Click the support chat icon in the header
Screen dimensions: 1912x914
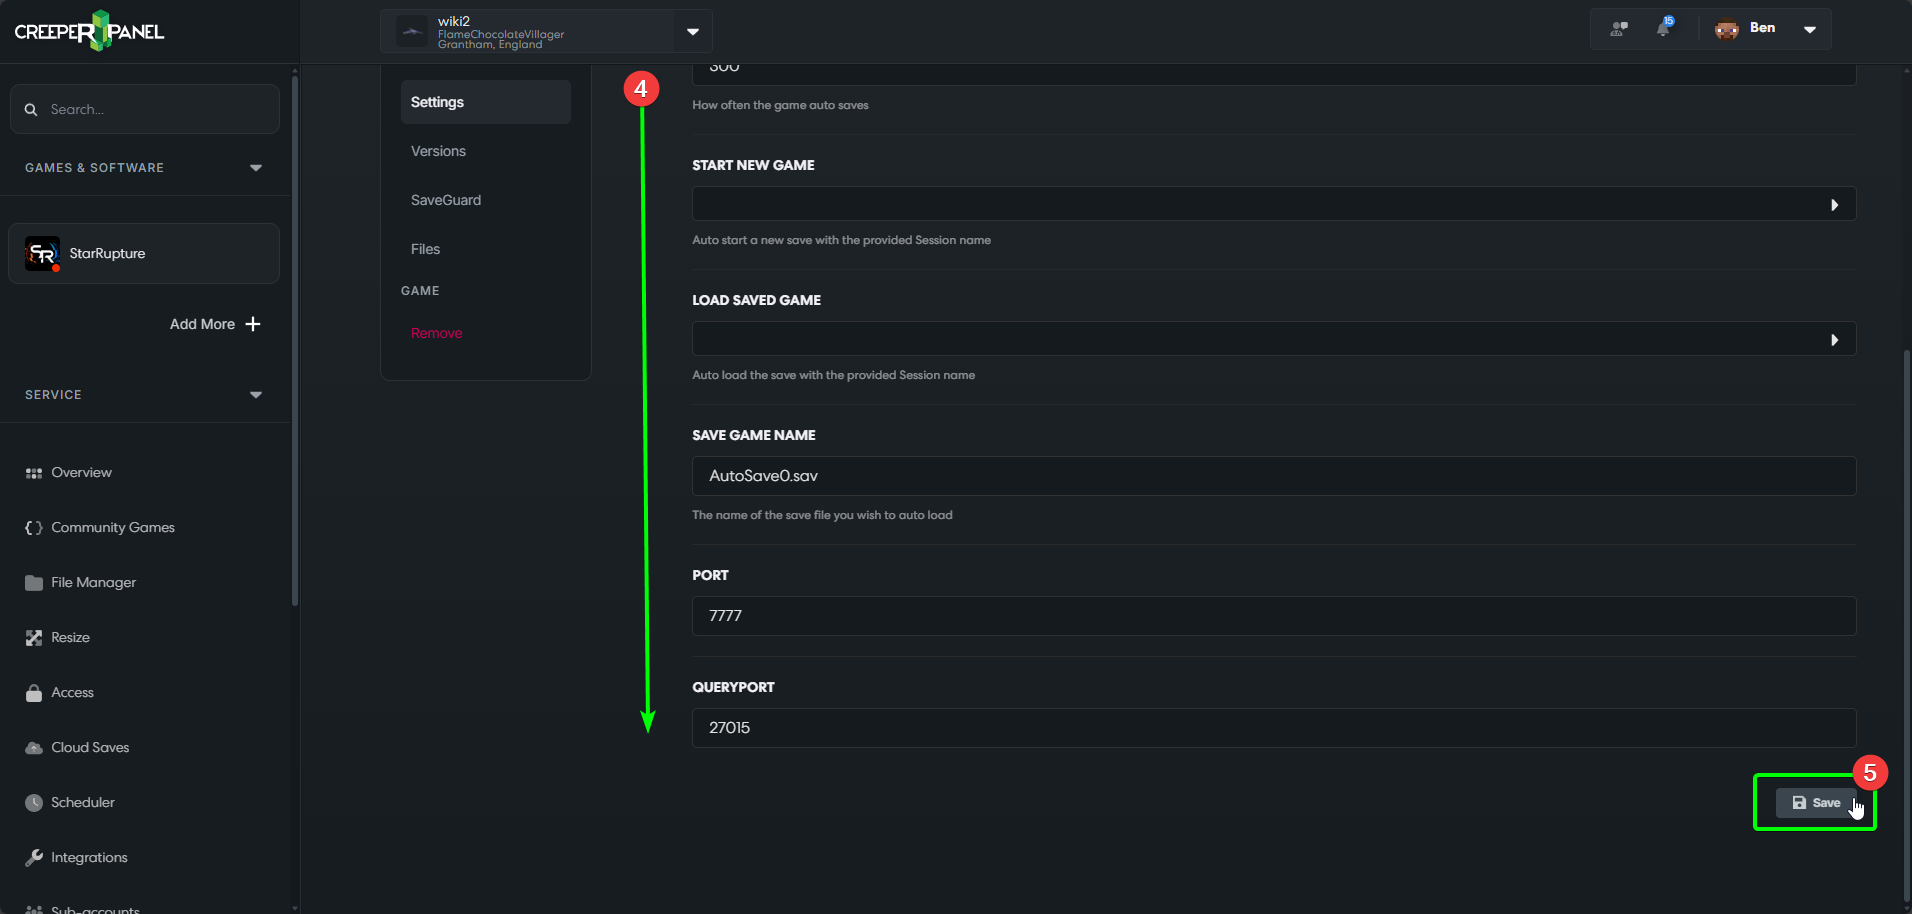[x=1617, y=28]
